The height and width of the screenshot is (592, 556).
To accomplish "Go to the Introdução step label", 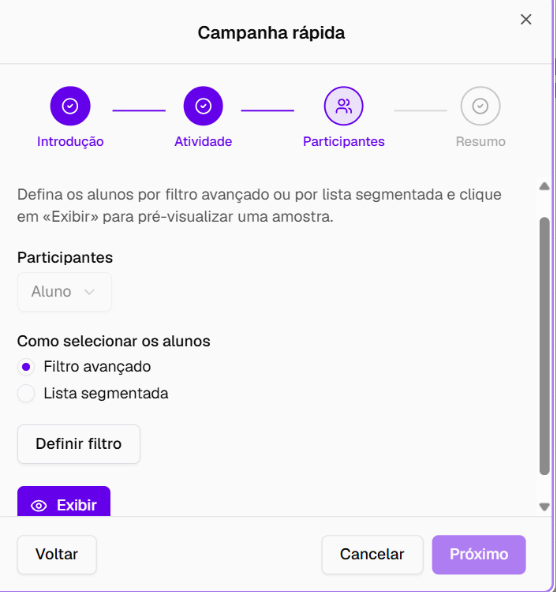I will click(x=70, y=142).
